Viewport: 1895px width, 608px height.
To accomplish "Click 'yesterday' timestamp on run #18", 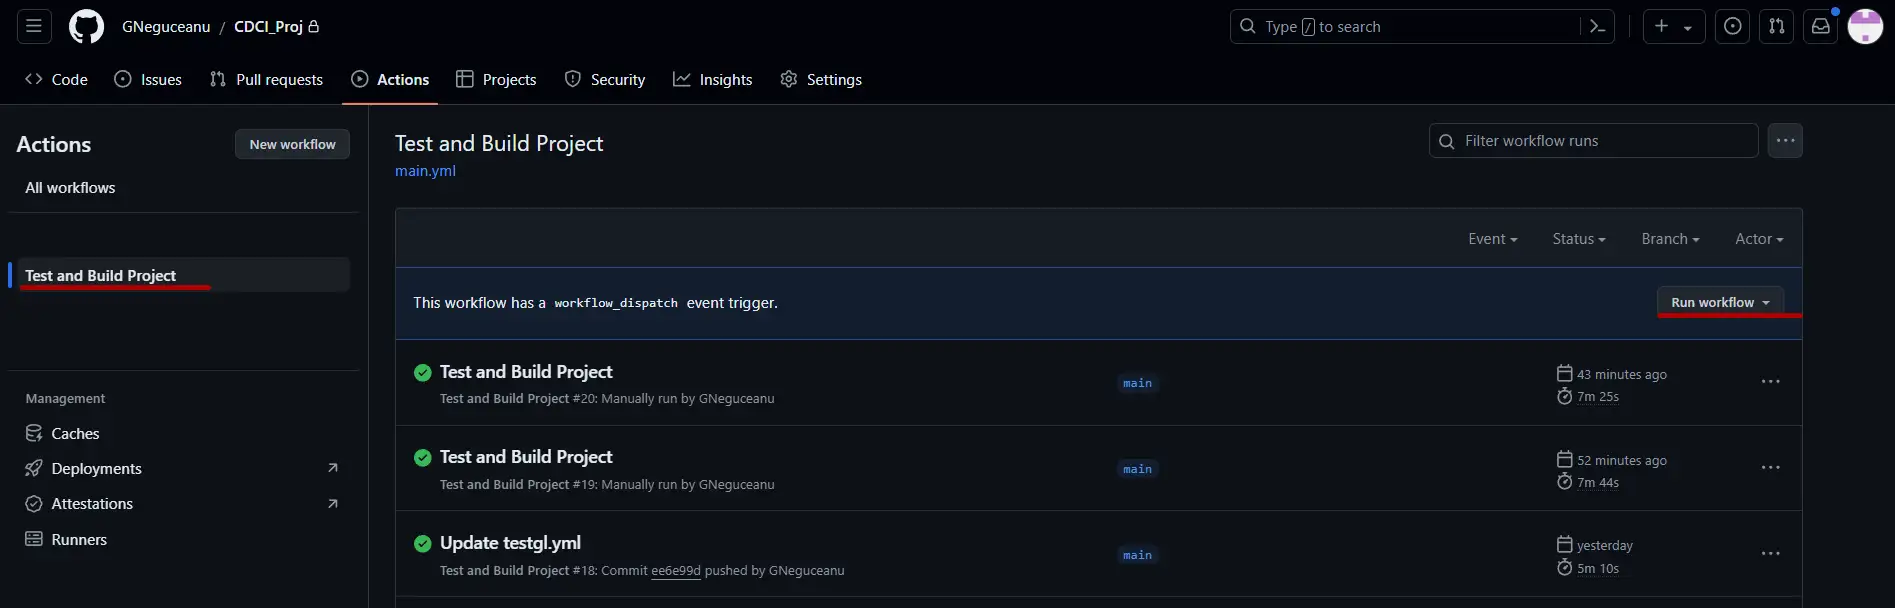I will [1604, 546].
